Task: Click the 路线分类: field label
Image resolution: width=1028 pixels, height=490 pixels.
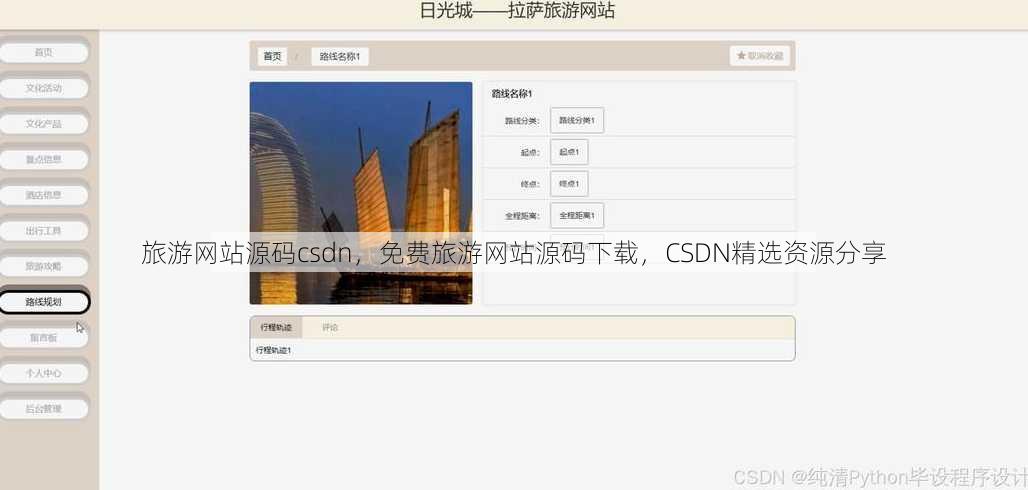Action: point(522,121)
